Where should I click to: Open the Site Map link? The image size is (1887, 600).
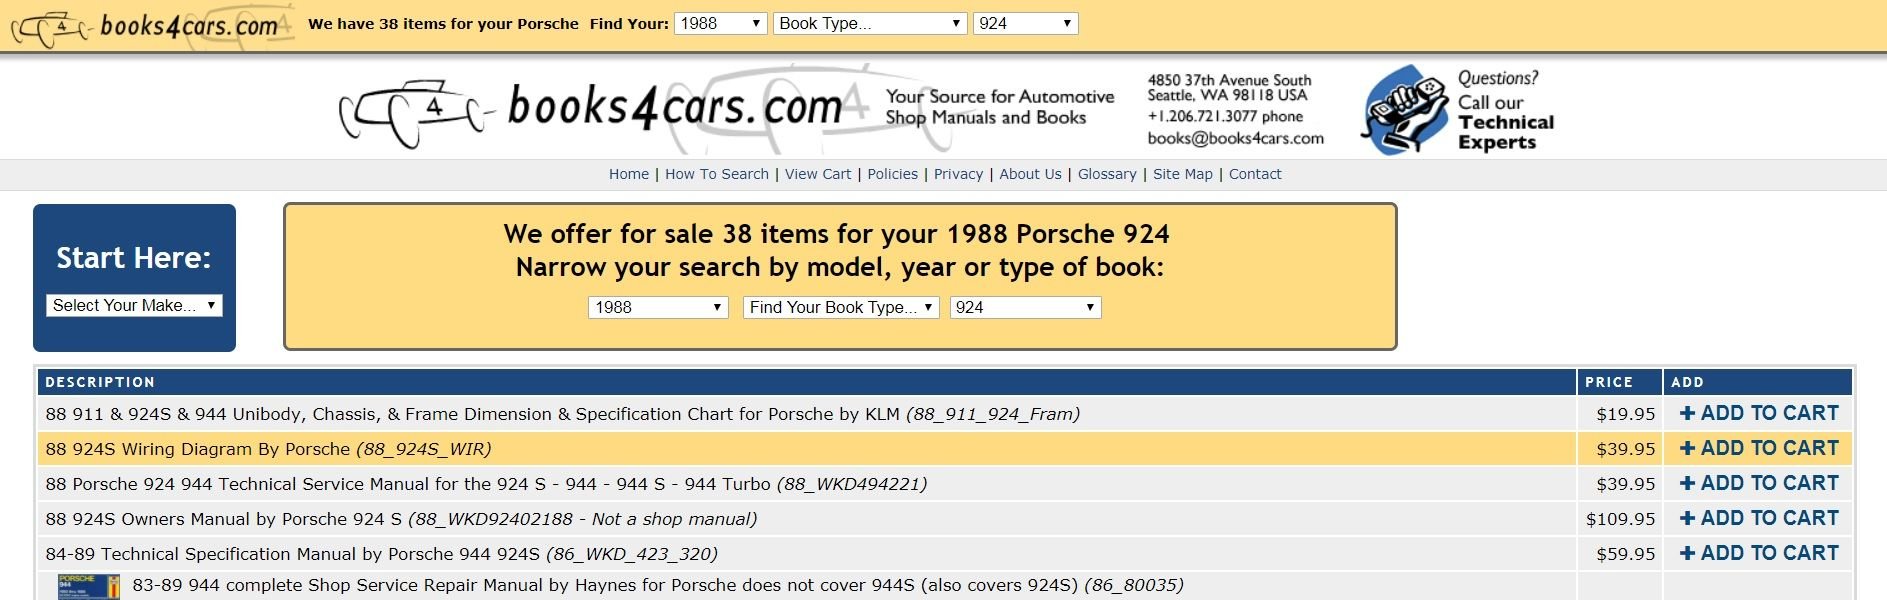click(1182, 174)
